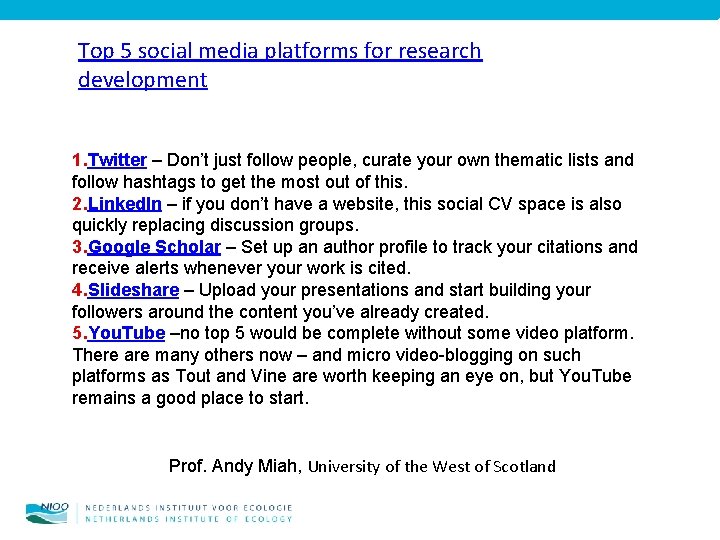Click 'Prof. Andy Miah' name text

click(235, 466)
